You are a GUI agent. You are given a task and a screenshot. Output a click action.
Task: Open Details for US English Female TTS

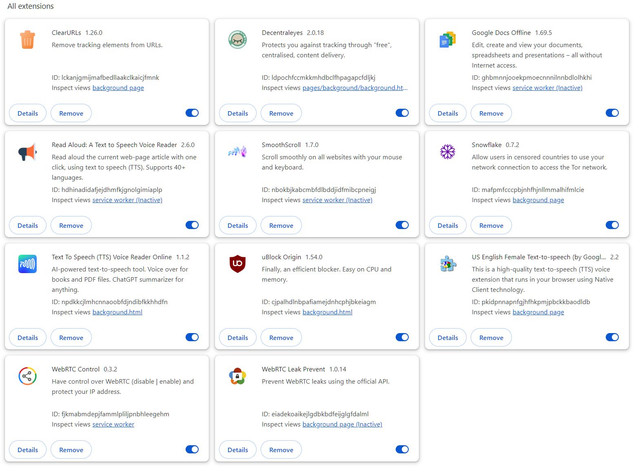pyautogui.click(x=448, y=338)
